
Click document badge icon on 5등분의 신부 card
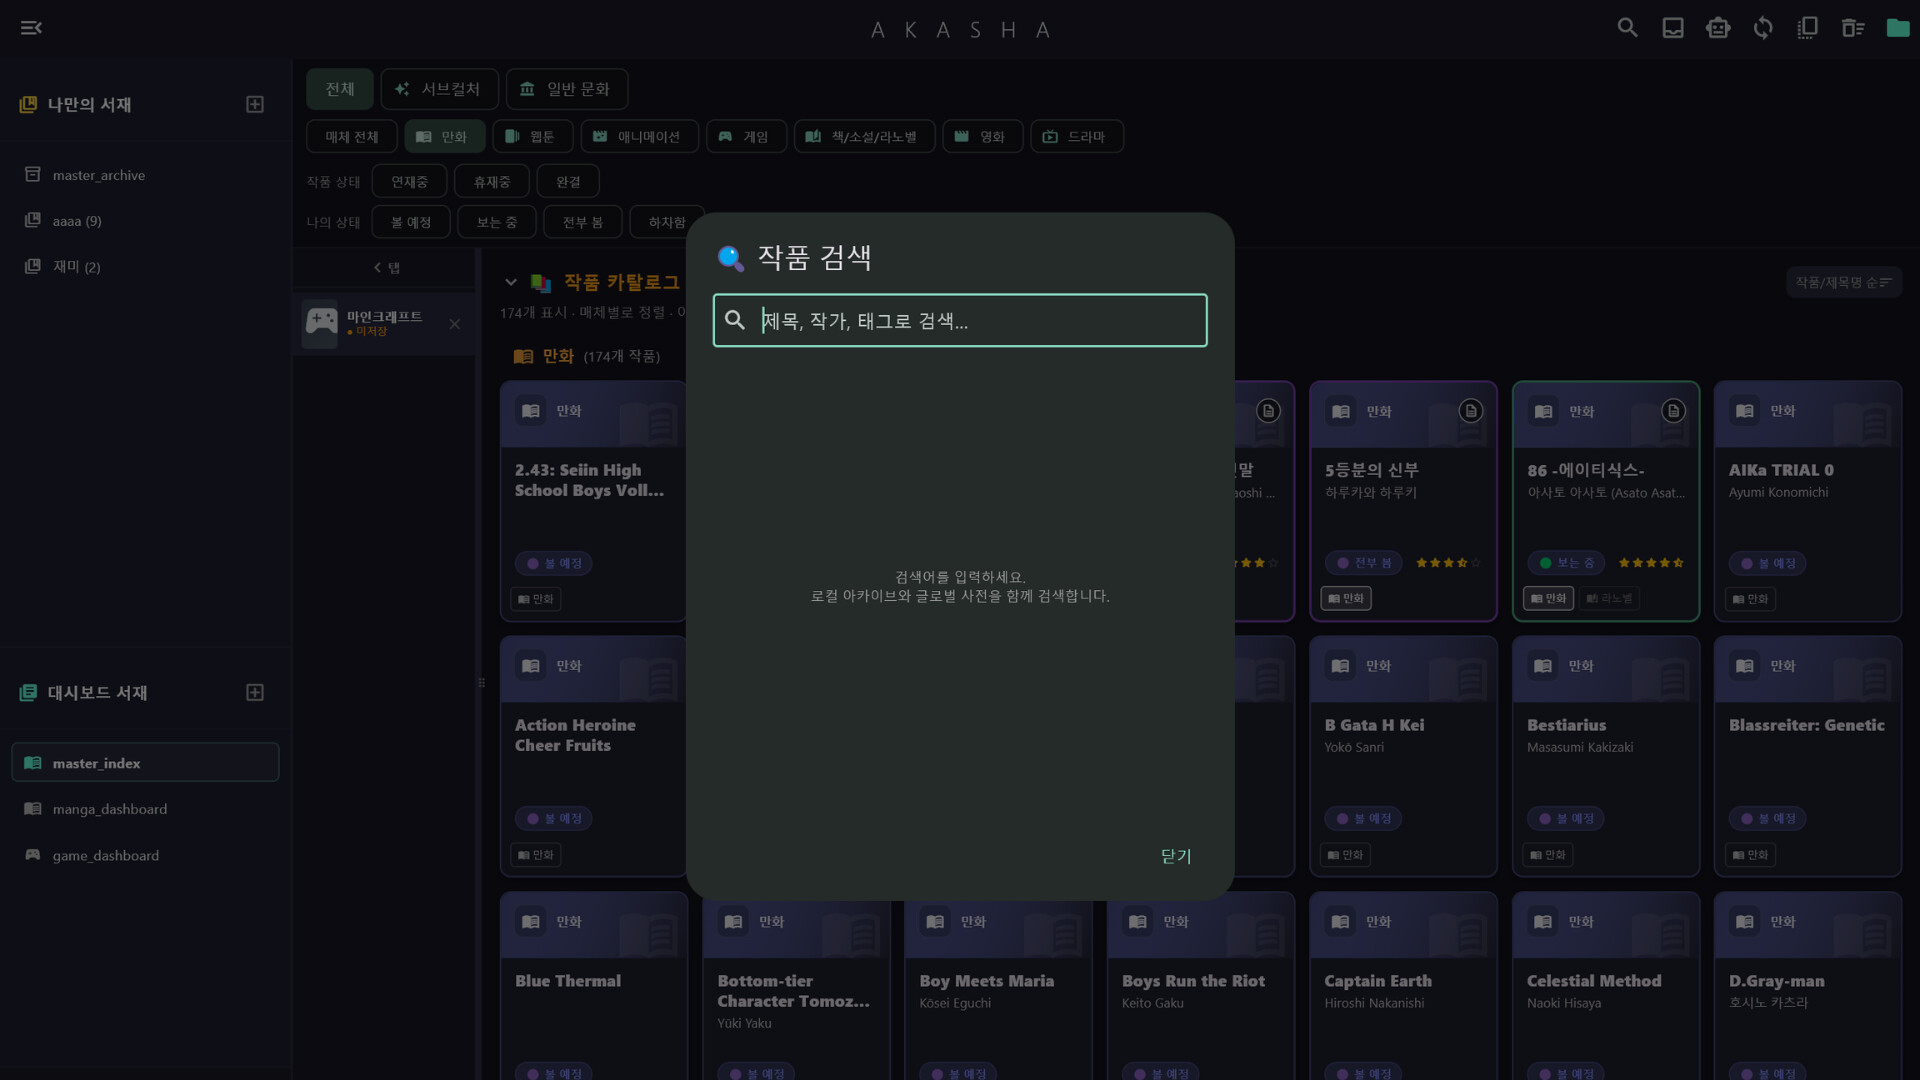[1470, 411]
